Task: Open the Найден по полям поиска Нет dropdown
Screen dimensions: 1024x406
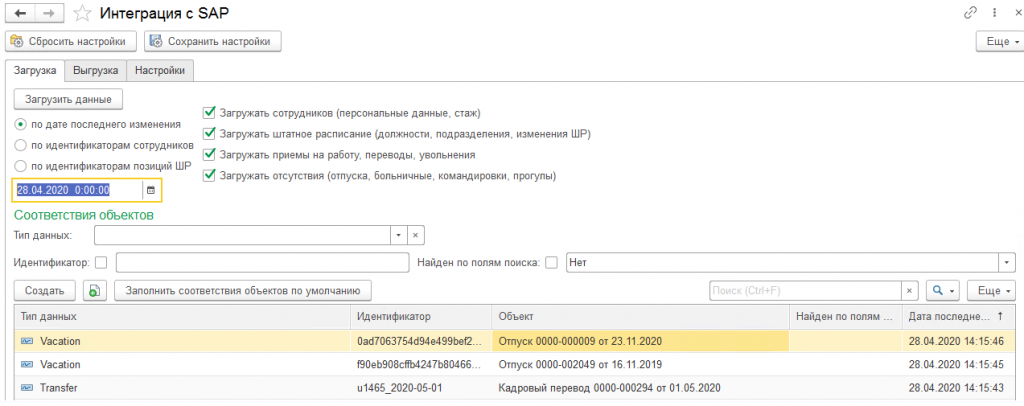Action: (1004, 262)
